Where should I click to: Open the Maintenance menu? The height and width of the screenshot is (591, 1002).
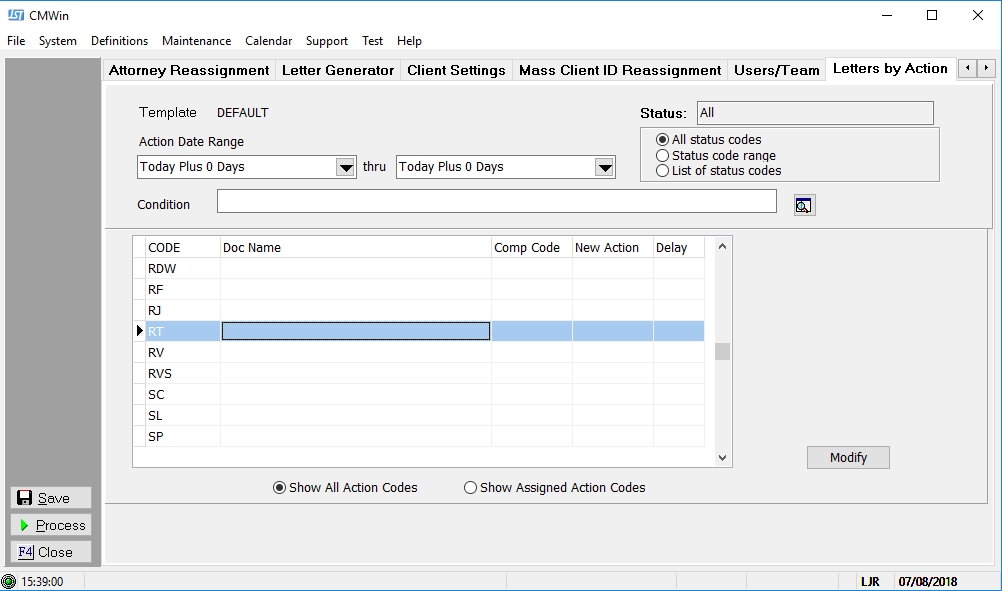point(196,41)
